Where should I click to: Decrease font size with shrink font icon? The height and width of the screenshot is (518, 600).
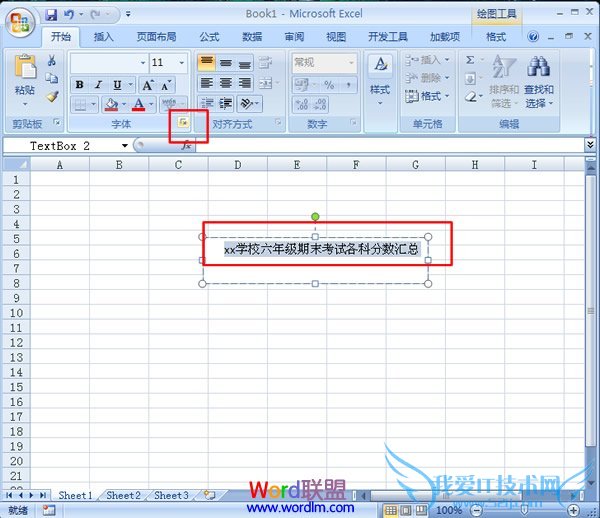click(166, 85)
